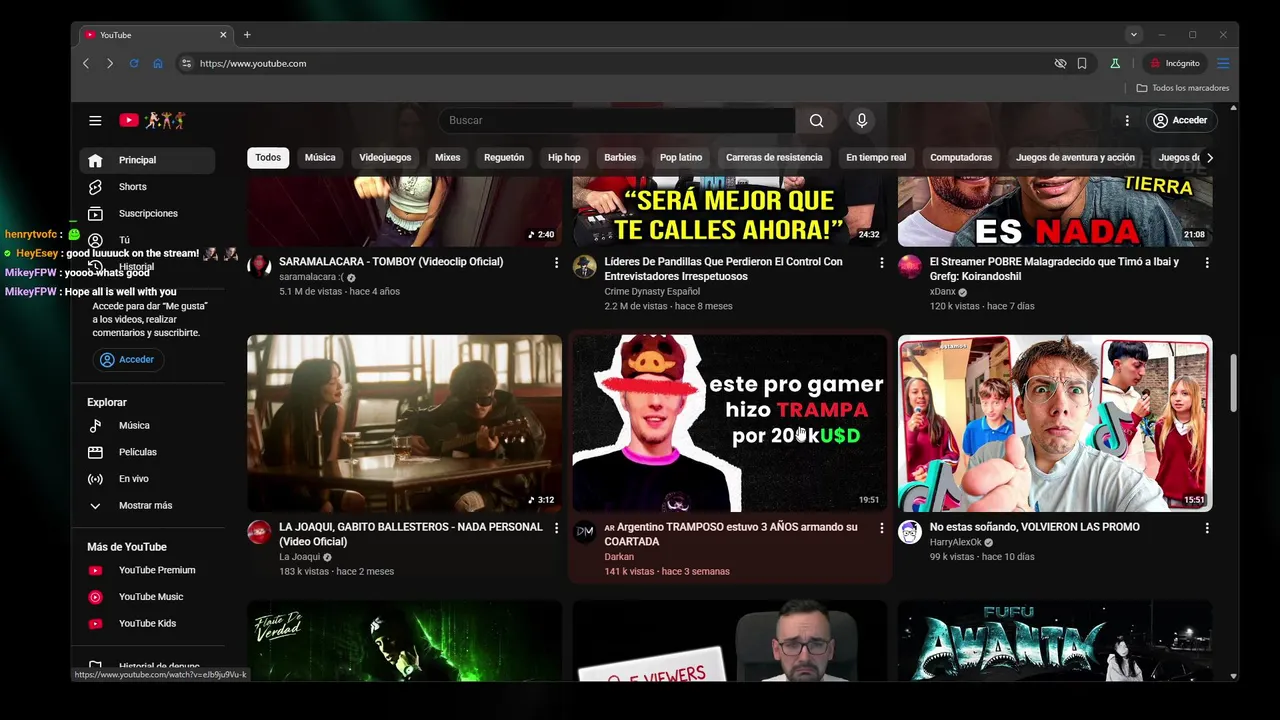Select the Videojuegos filter chip
This screenshot has width=1280, height=720.
[x=385, y=157]
